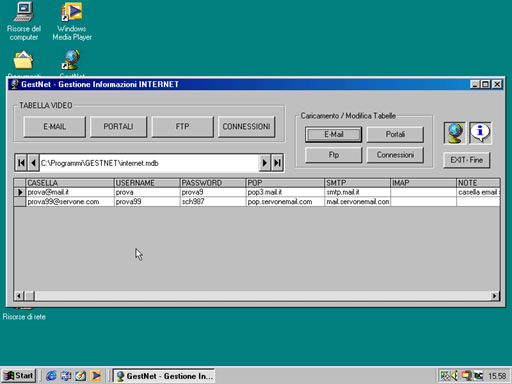Viewport: 512px width, 384px height.
Task: Select cell pop.servonemail.com
Action: click(285, 202)
